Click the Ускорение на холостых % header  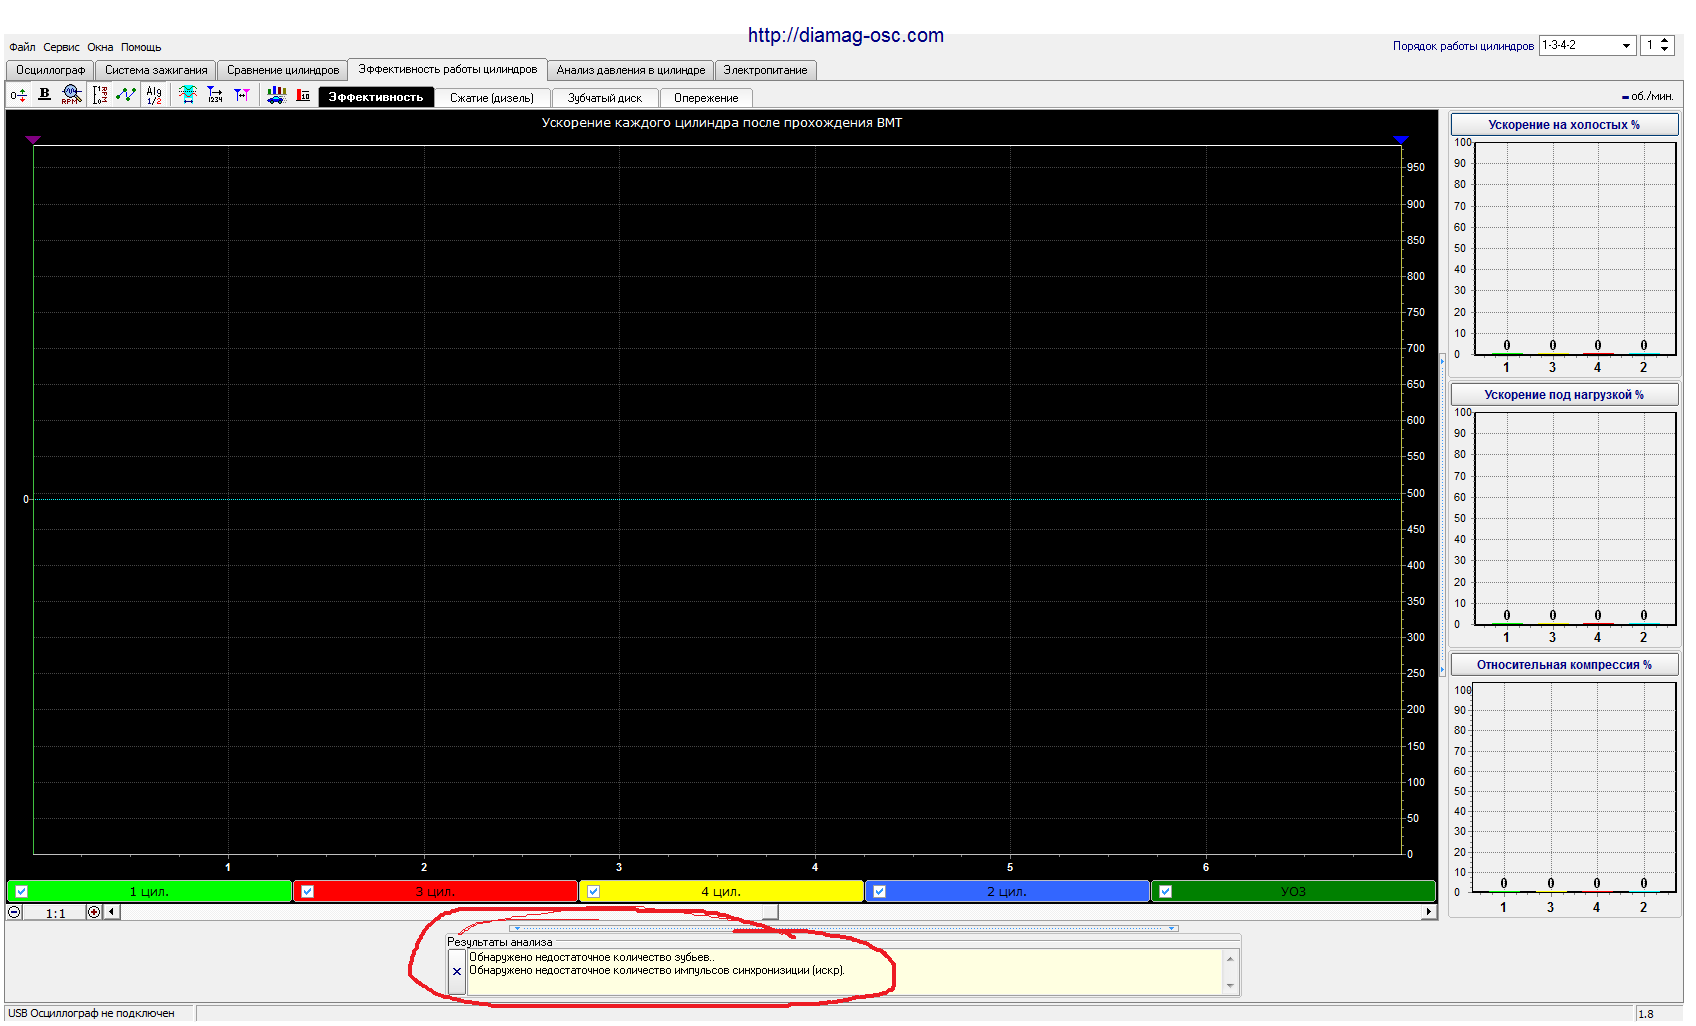[1564, 125]
